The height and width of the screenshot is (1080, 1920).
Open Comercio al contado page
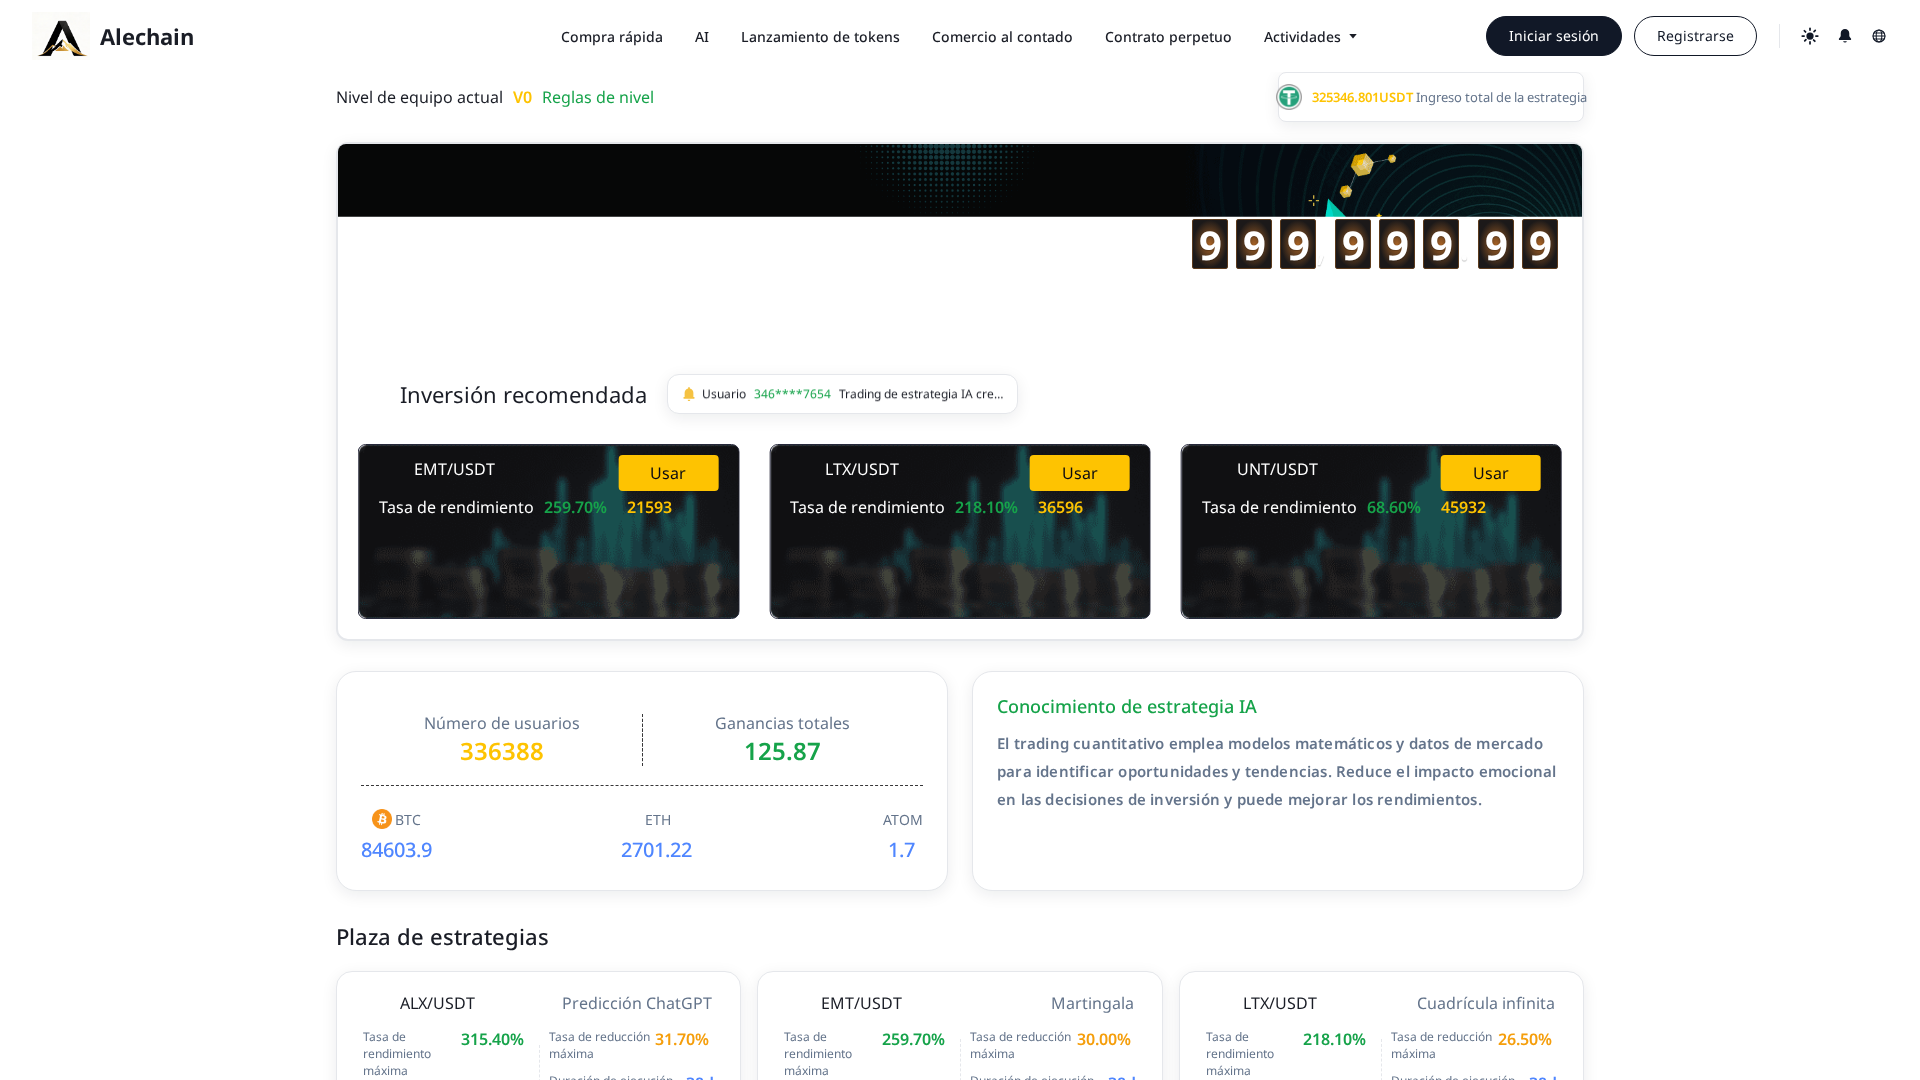[1002, 37]
